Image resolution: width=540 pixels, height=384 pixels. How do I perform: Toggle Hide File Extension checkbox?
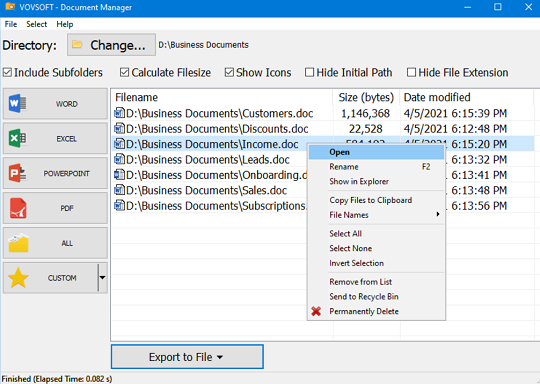[x=411, y=73]
